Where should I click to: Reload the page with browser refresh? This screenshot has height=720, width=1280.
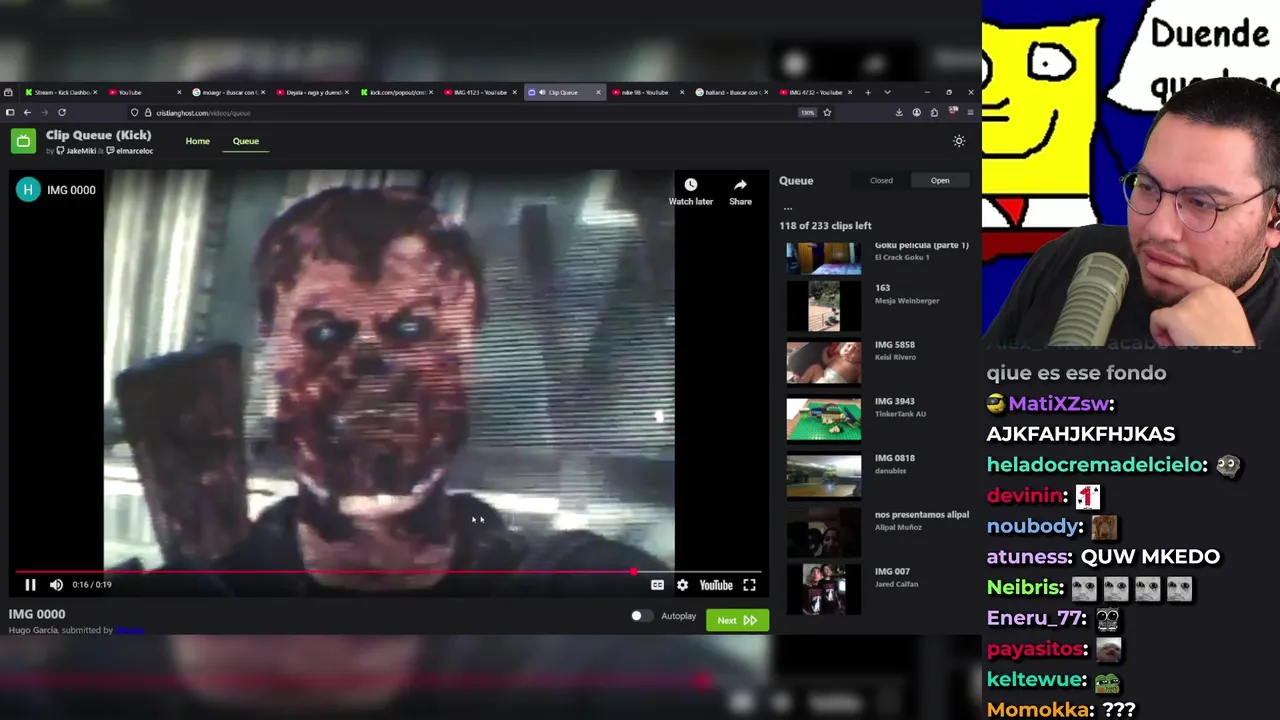click(61, 113)
